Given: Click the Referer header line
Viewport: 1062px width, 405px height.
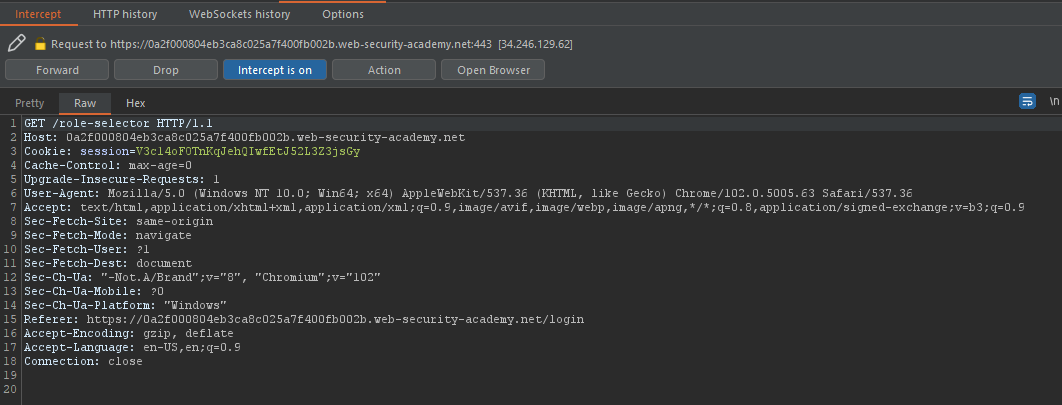Looking at the screenshot, I should pos(304,319).
